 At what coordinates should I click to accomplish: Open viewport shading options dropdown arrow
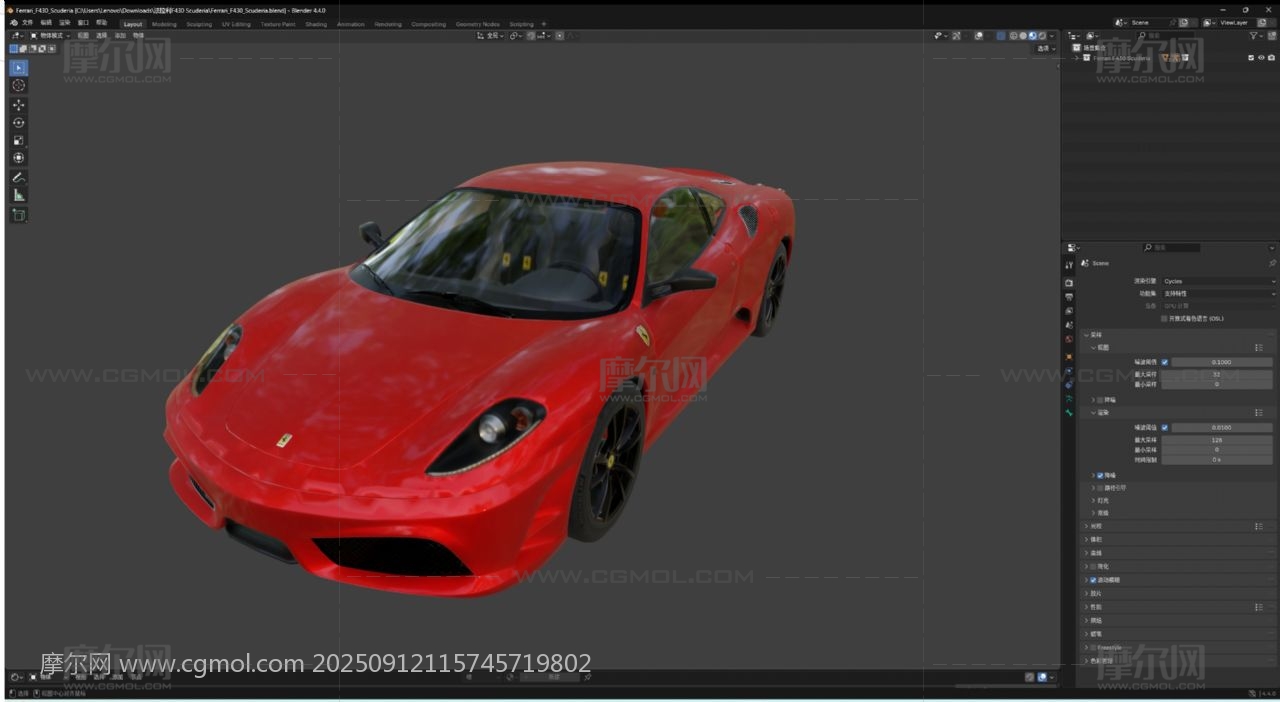[1052, 36]
